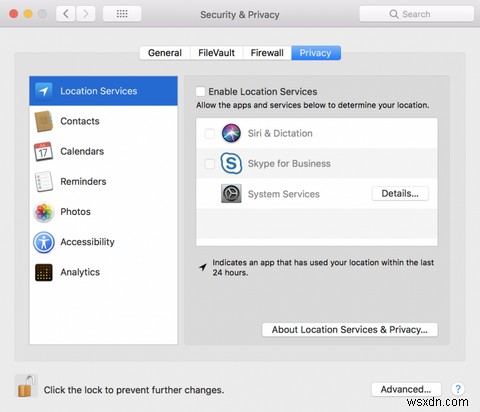Open the Advanced settings button
The width and height of the screenshot is (480, 412).
coord(406,389)
